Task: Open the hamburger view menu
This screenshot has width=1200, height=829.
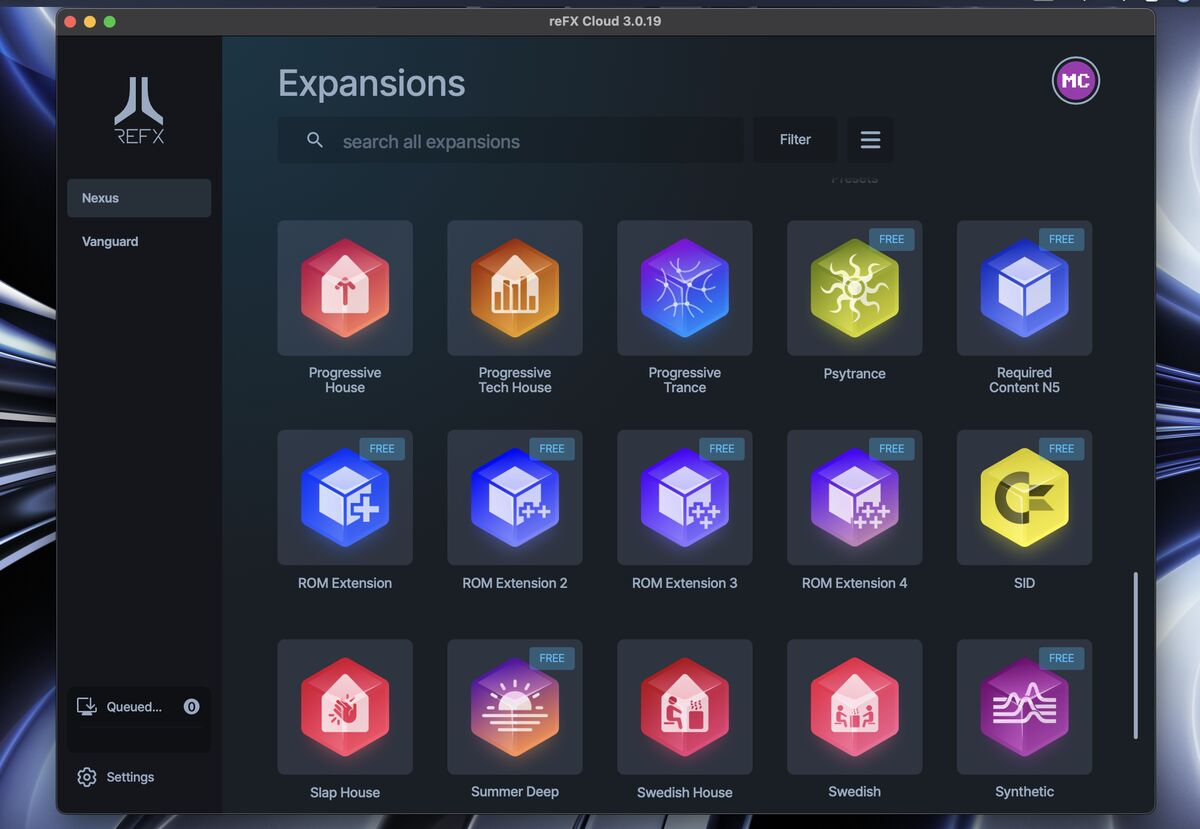Action: point(870,140)
